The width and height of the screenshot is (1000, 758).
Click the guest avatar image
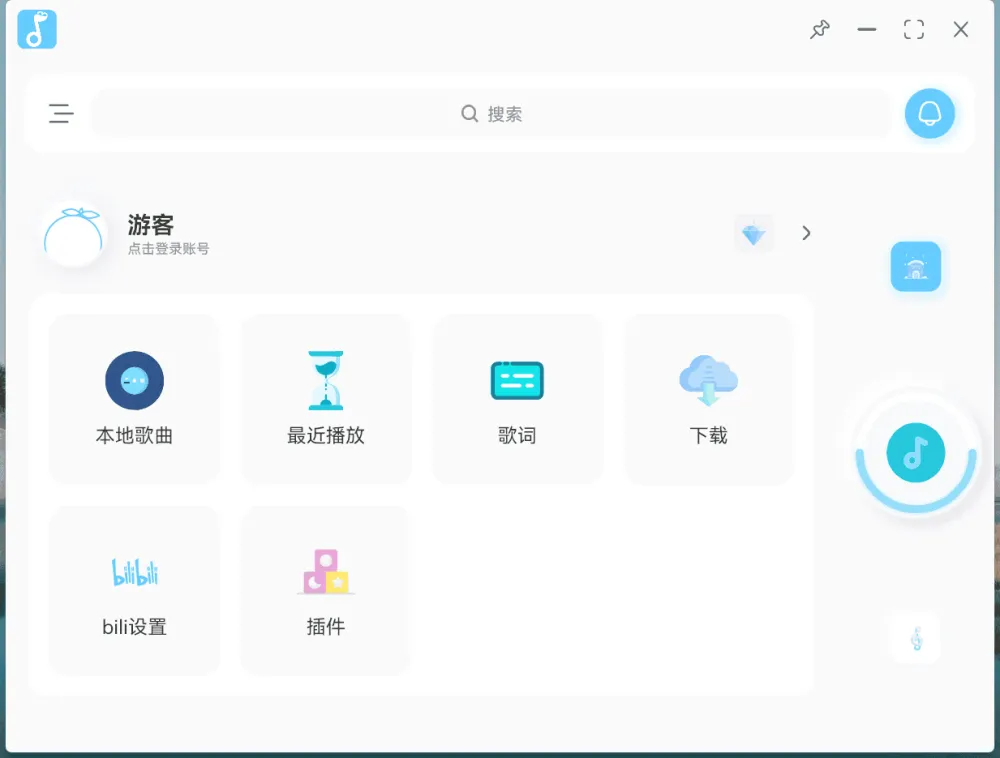(x=72, y=233)
